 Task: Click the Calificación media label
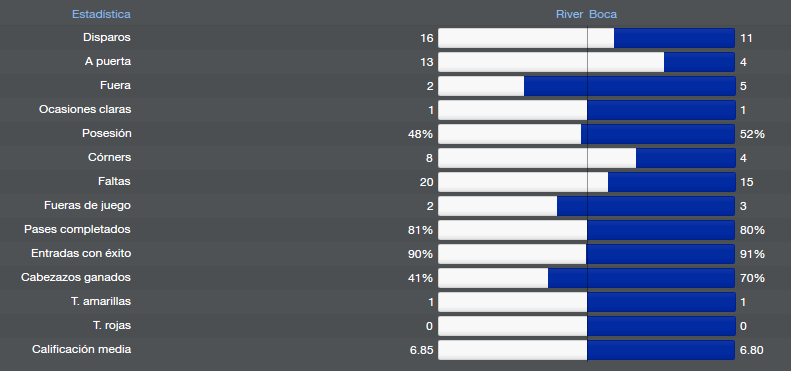pyautogui.click(x=81, y=349)
